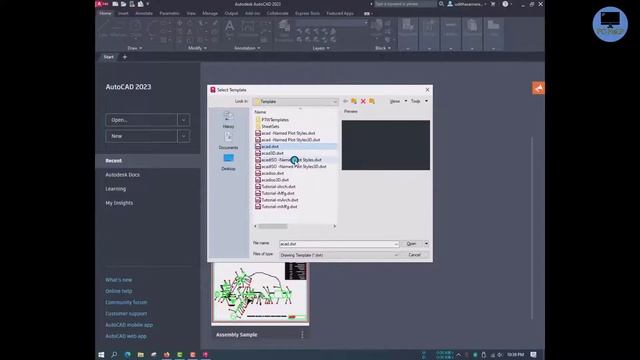Open File Explorer from the taskbar
Viewport: 640px width, 360px height.
140,355
